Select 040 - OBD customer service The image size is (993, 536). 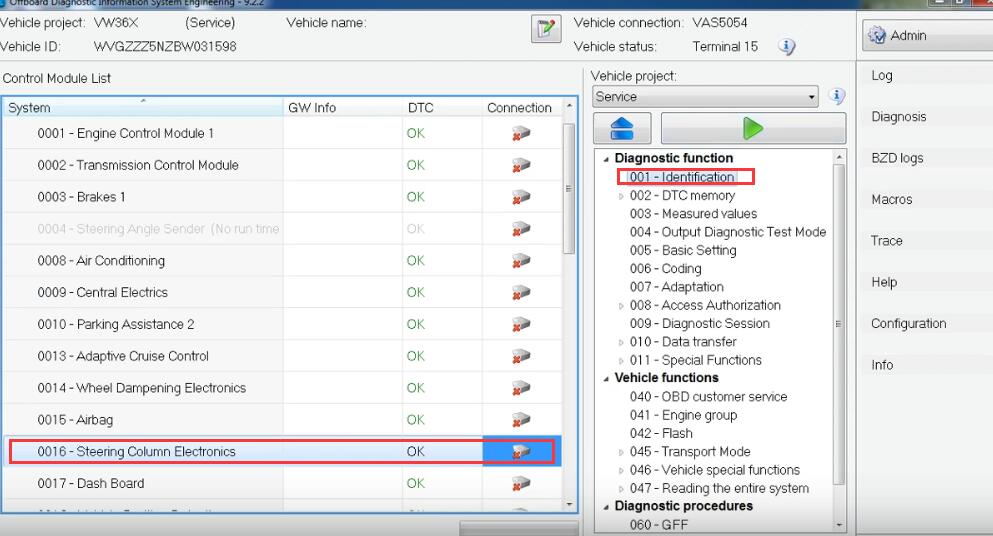[x=708, y=397]
